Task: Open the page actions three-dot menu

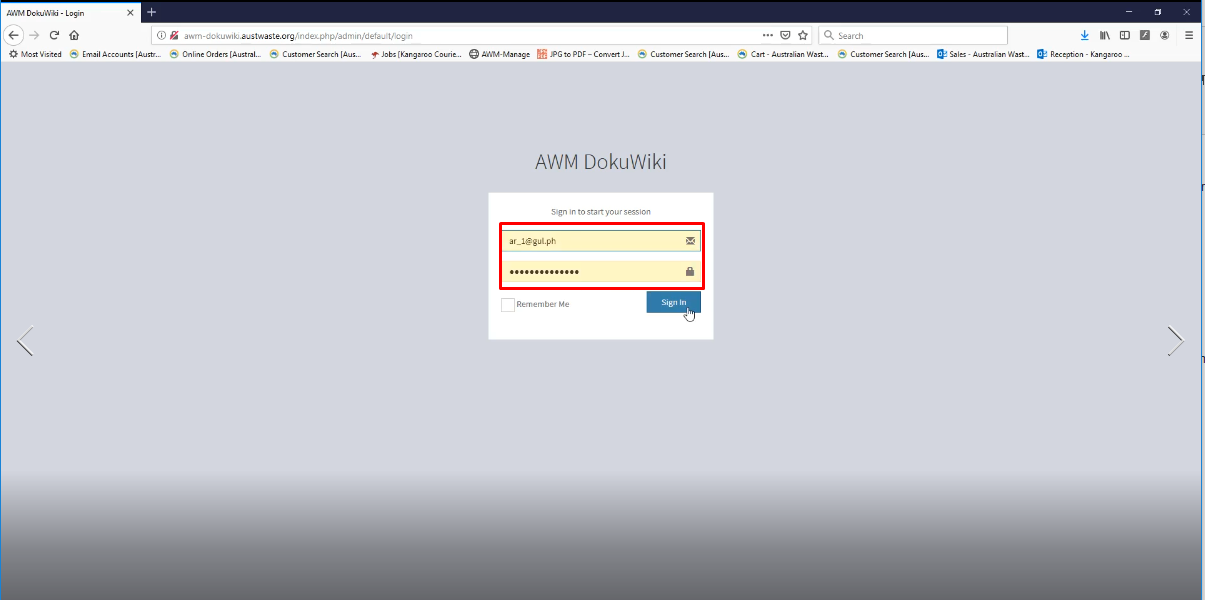Action: click(x=768, y=35)
